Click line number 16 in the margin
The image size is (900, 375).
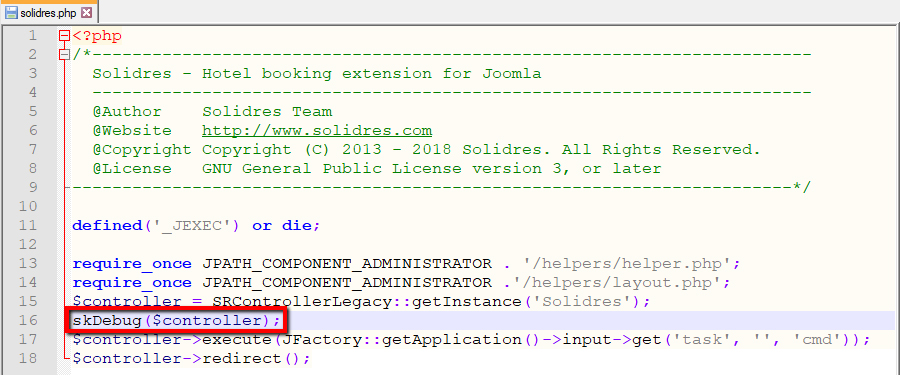click(x=28, y=320)
